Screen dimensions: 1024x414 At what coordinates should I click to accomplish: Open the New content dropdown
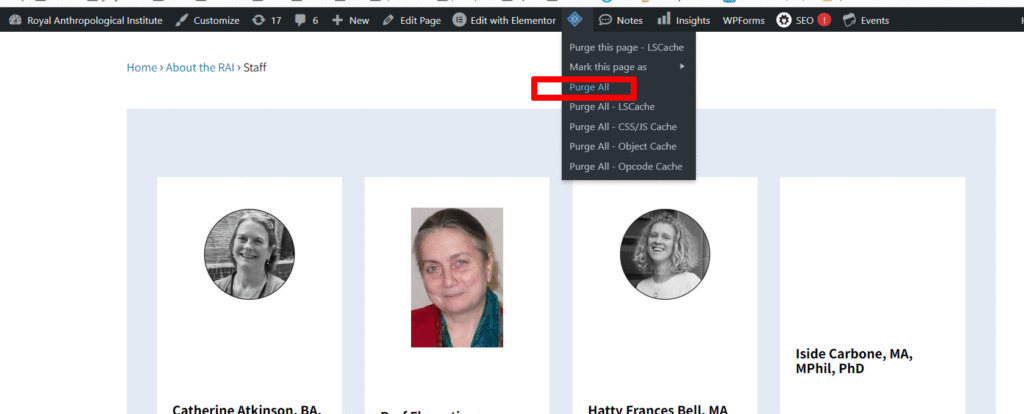(350, 20)
